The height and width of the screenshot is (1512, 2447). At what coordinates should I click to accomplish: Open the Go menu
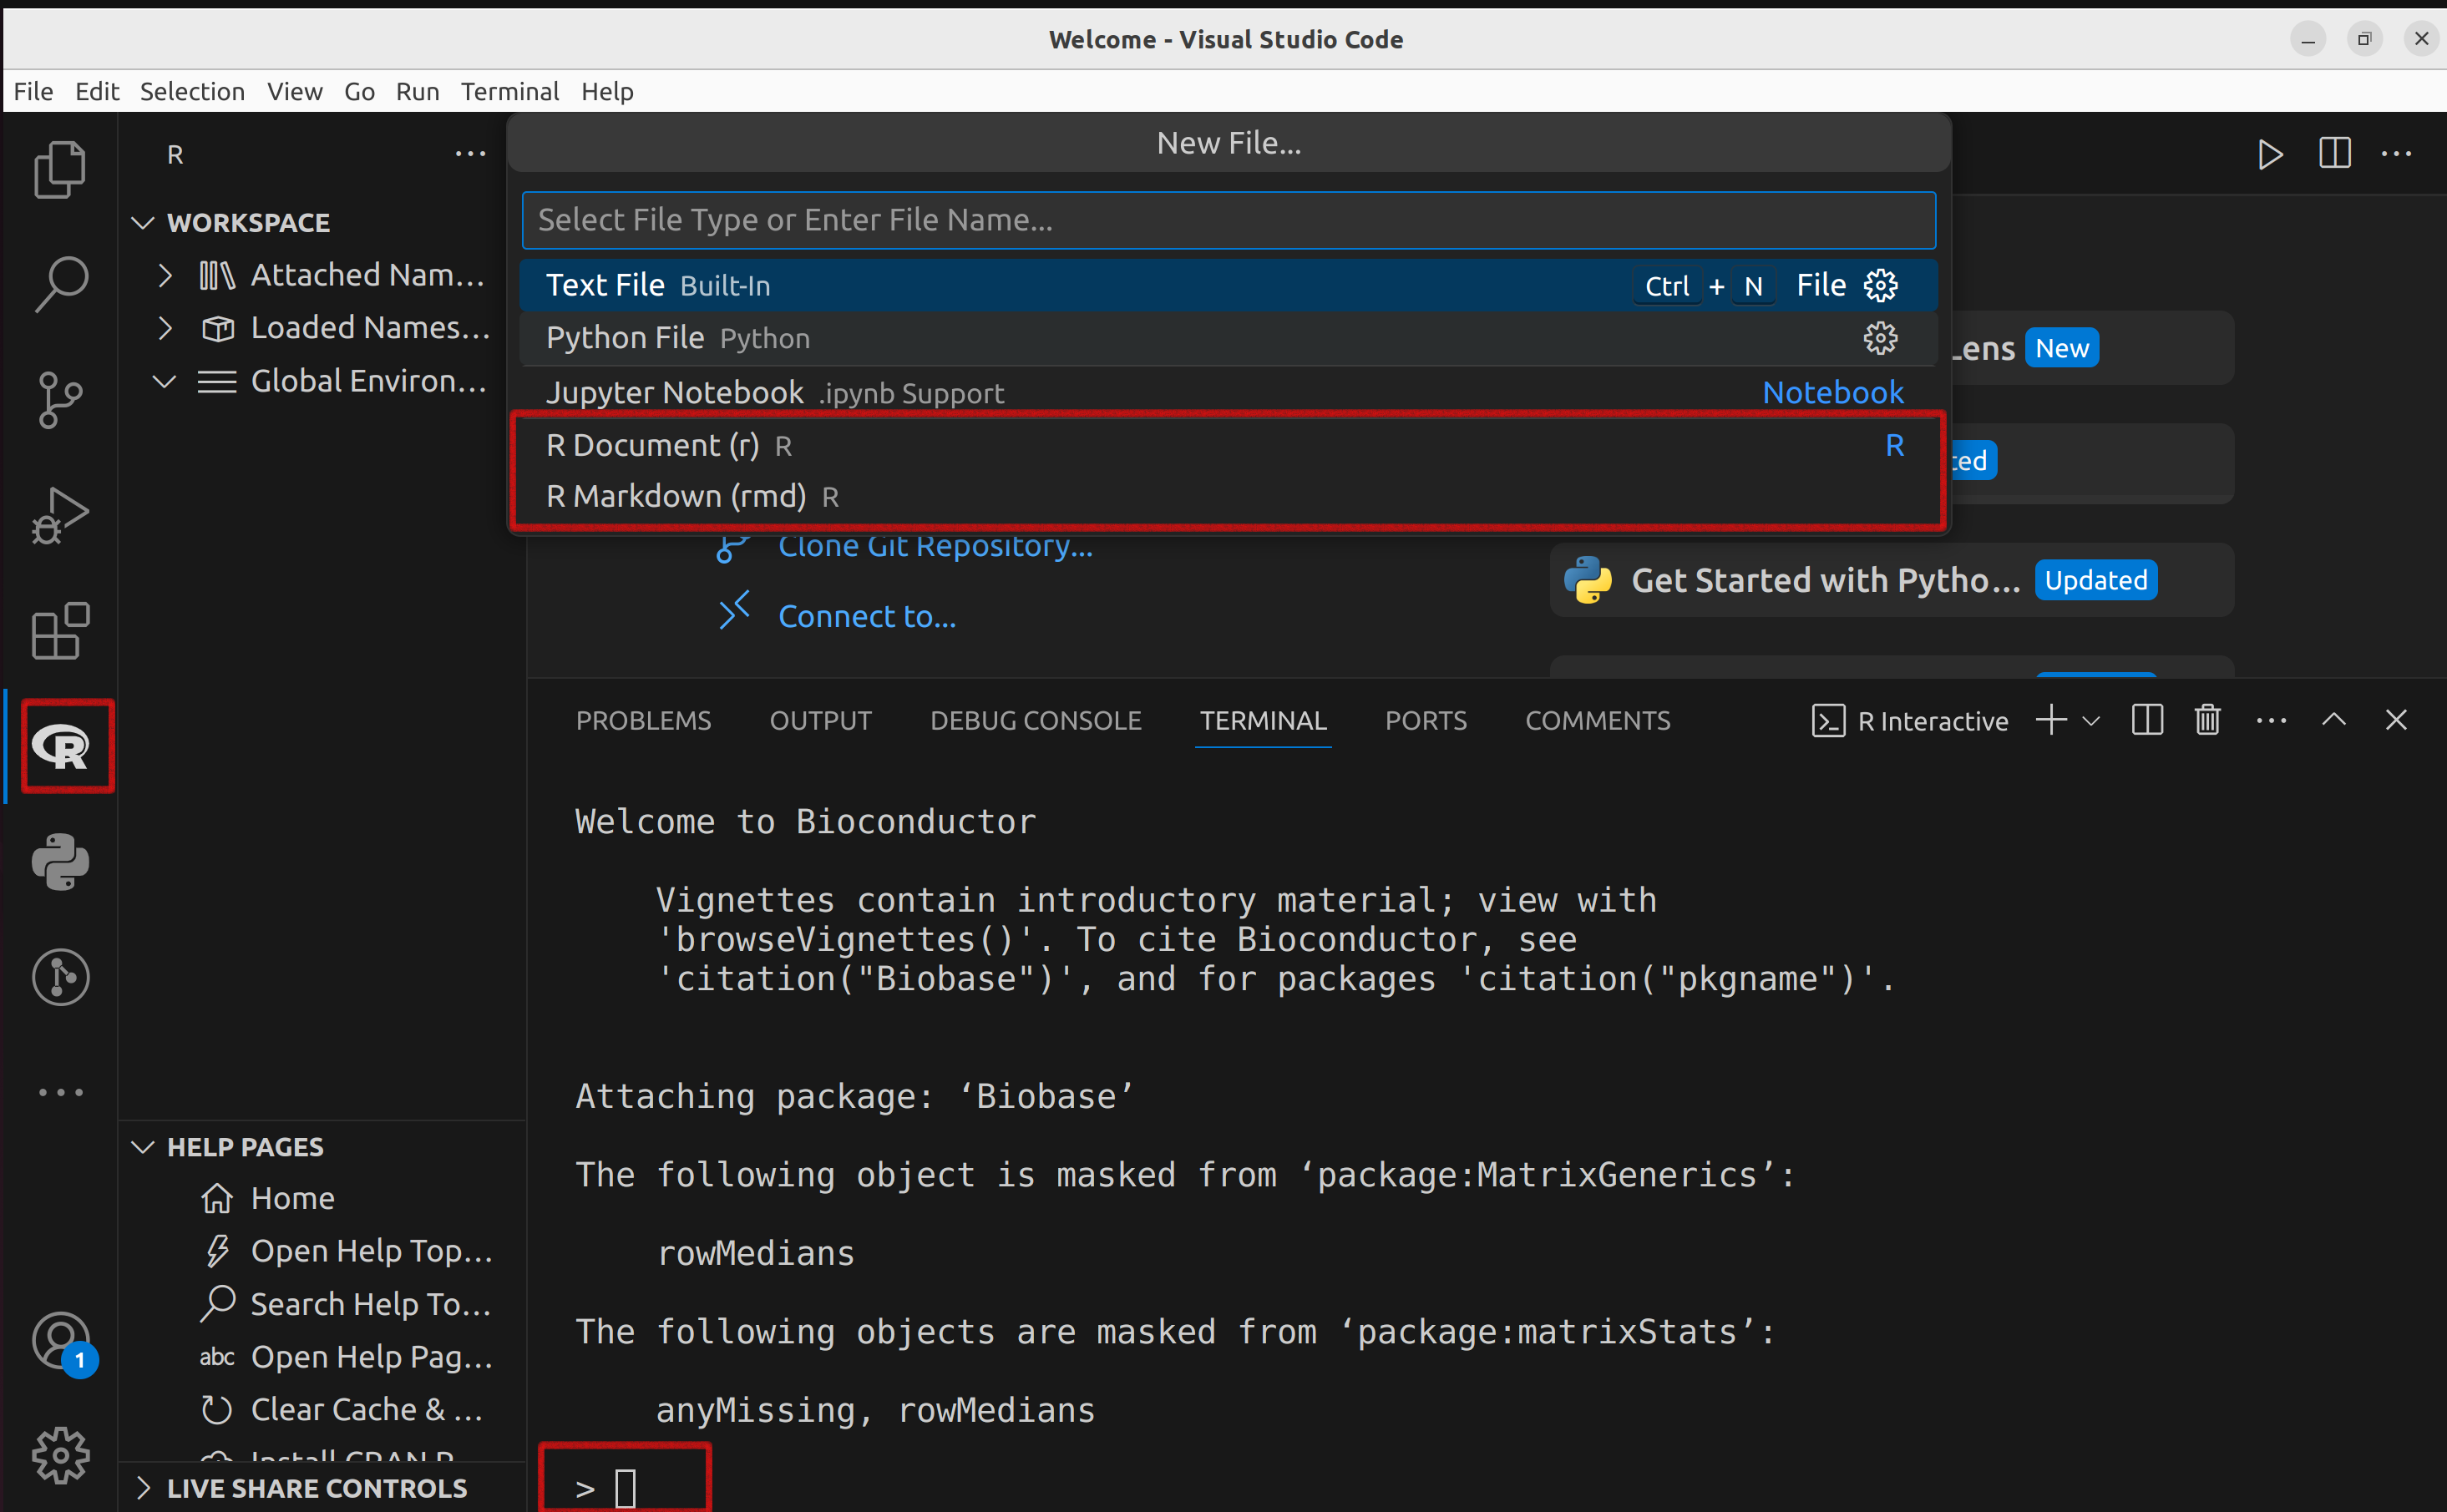(359, 91)
